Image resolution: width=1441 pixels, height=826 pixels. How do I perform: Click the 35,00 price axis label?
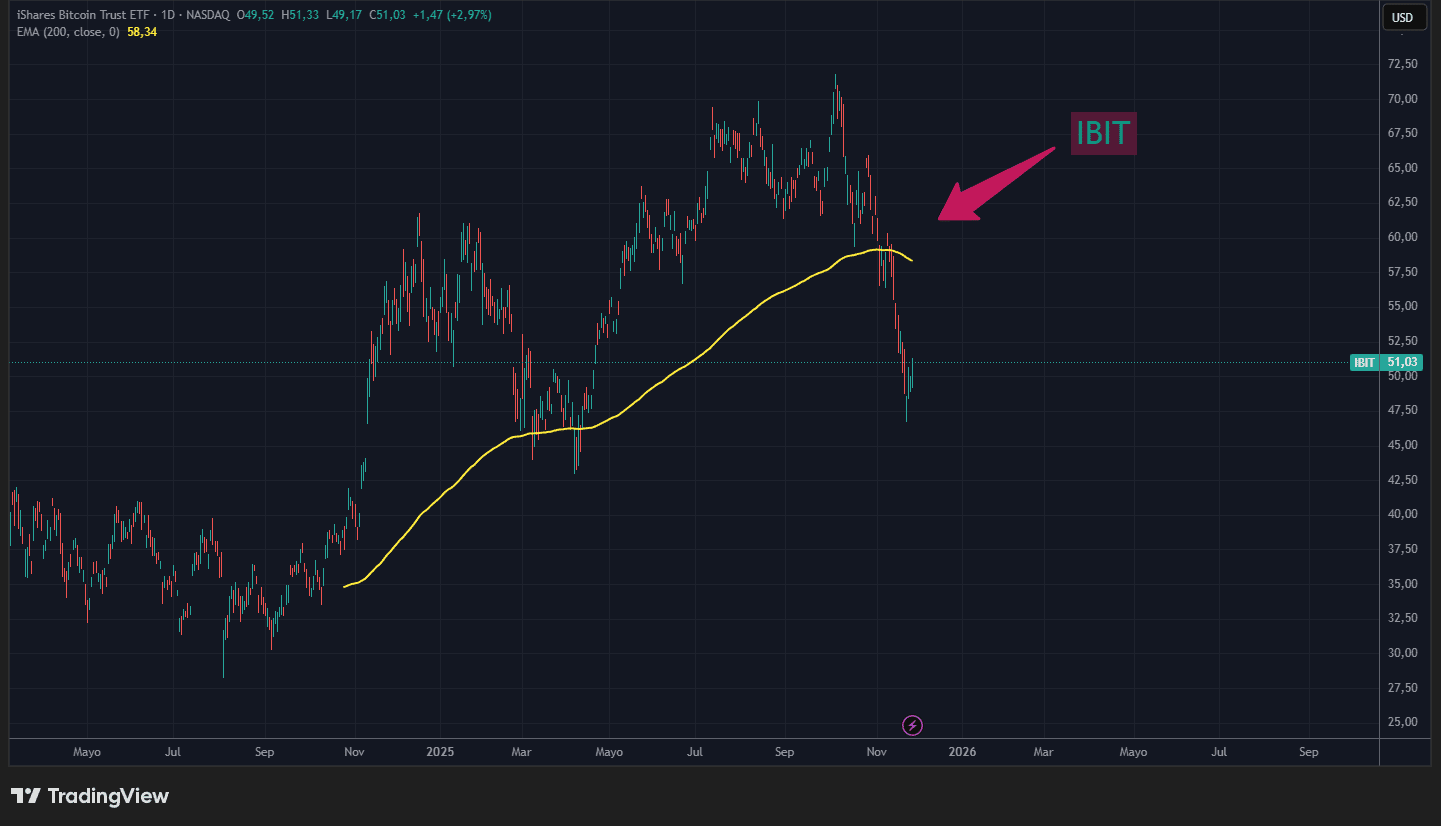[1403, 584]
